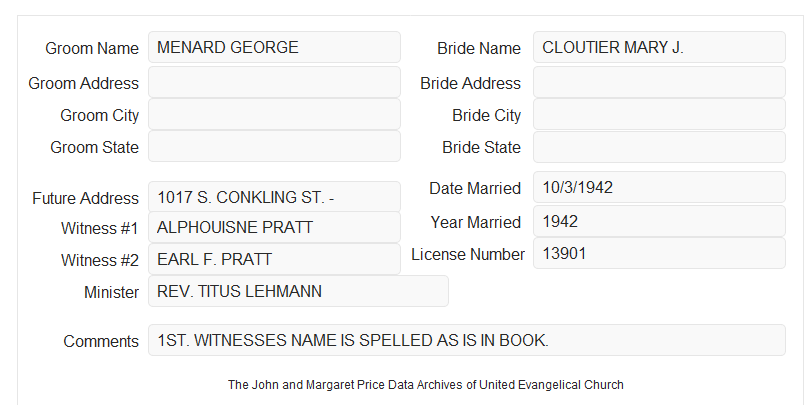Click the Future Address field with 1017 S. CONKLING
The image size is (805, 405).
[x=274, y=197]
